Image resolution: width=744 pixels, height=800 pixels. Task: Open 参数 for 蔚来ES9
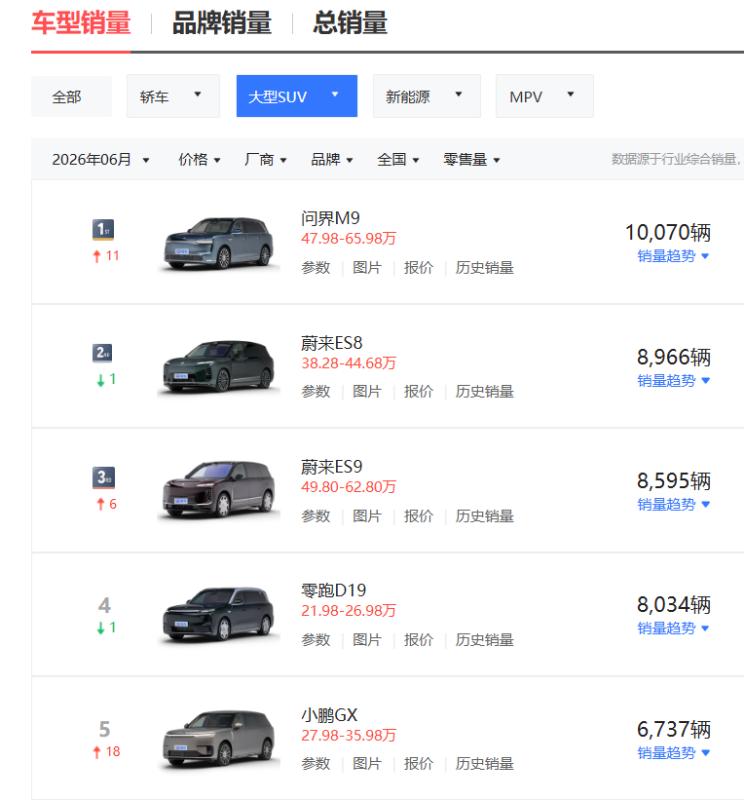coord(316,516)
